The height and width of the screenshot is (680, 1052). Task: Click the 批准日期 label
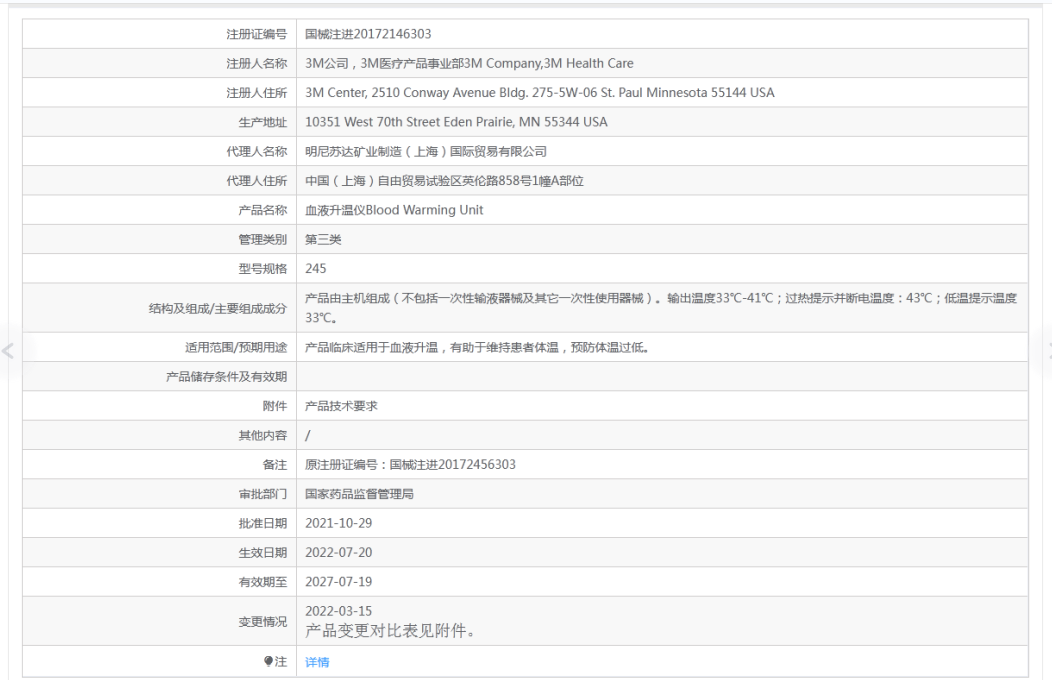click(262, 524)
